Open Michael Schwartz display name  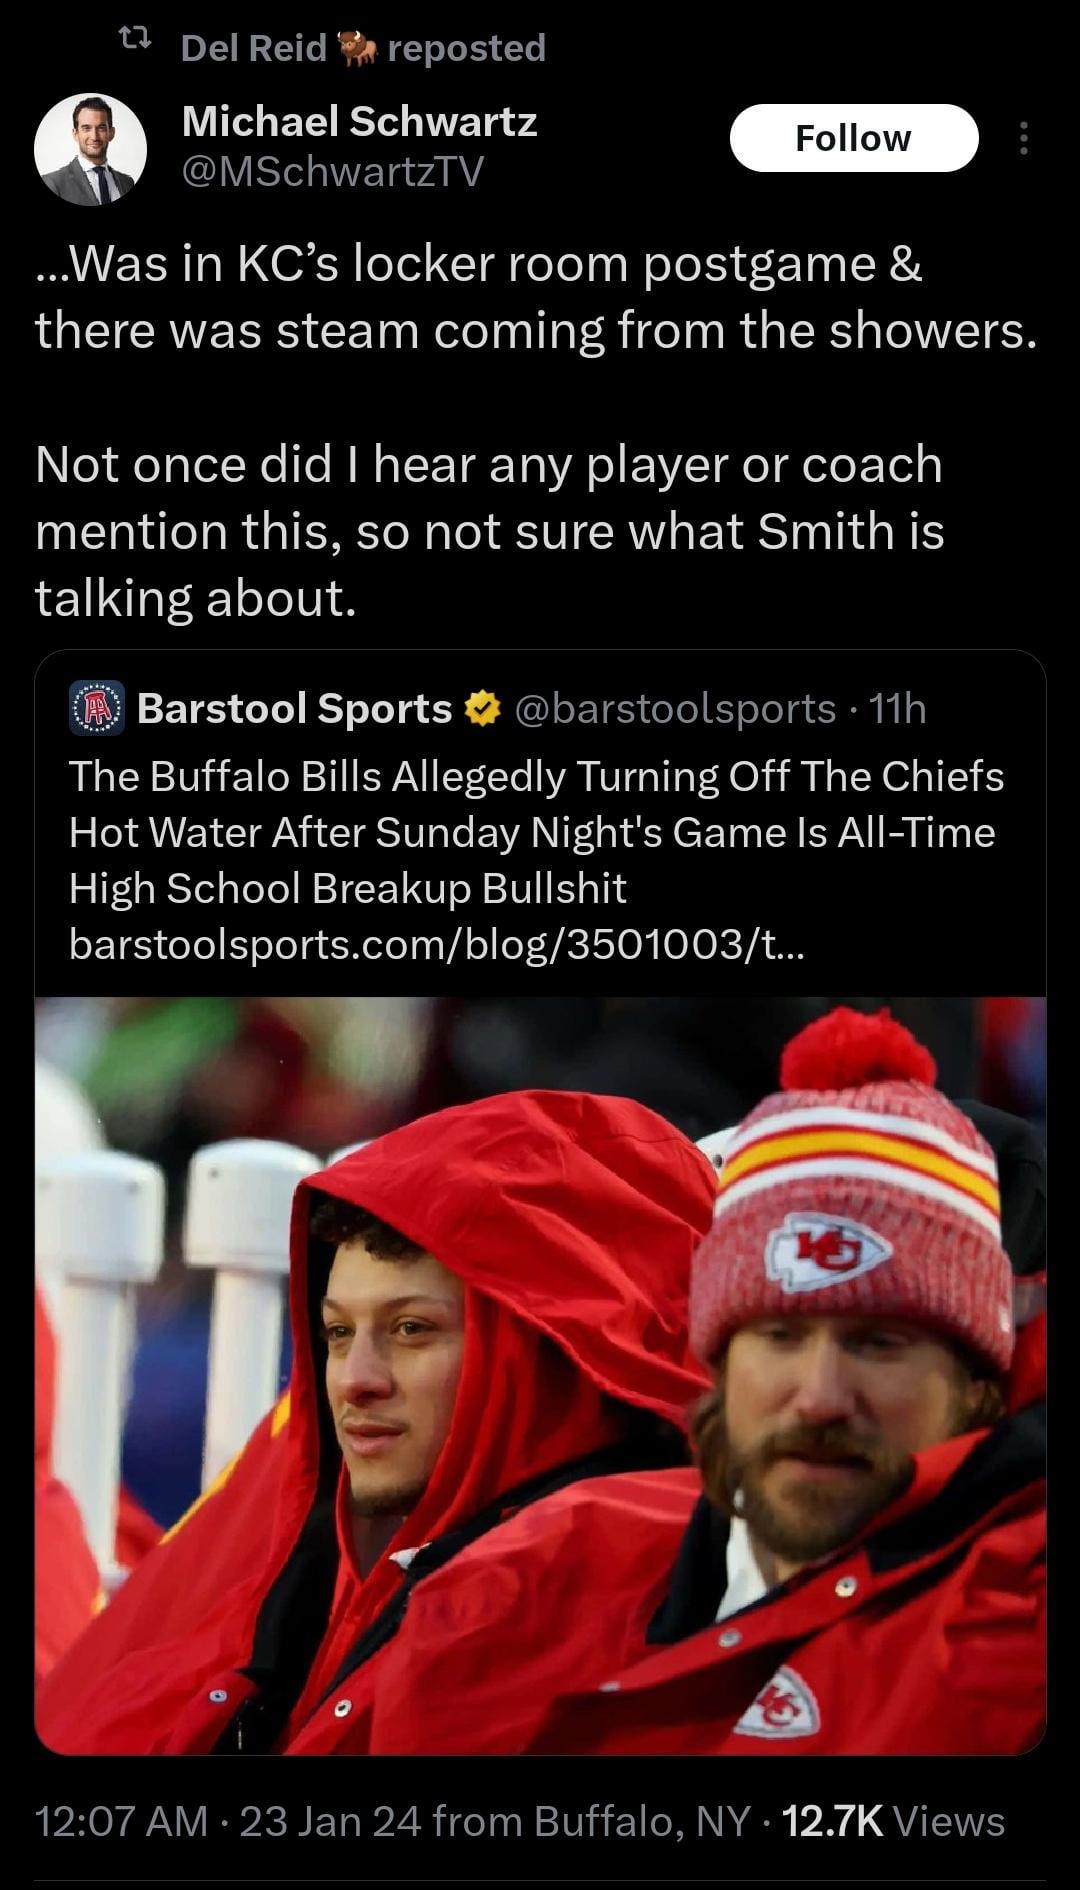point(359,121)
